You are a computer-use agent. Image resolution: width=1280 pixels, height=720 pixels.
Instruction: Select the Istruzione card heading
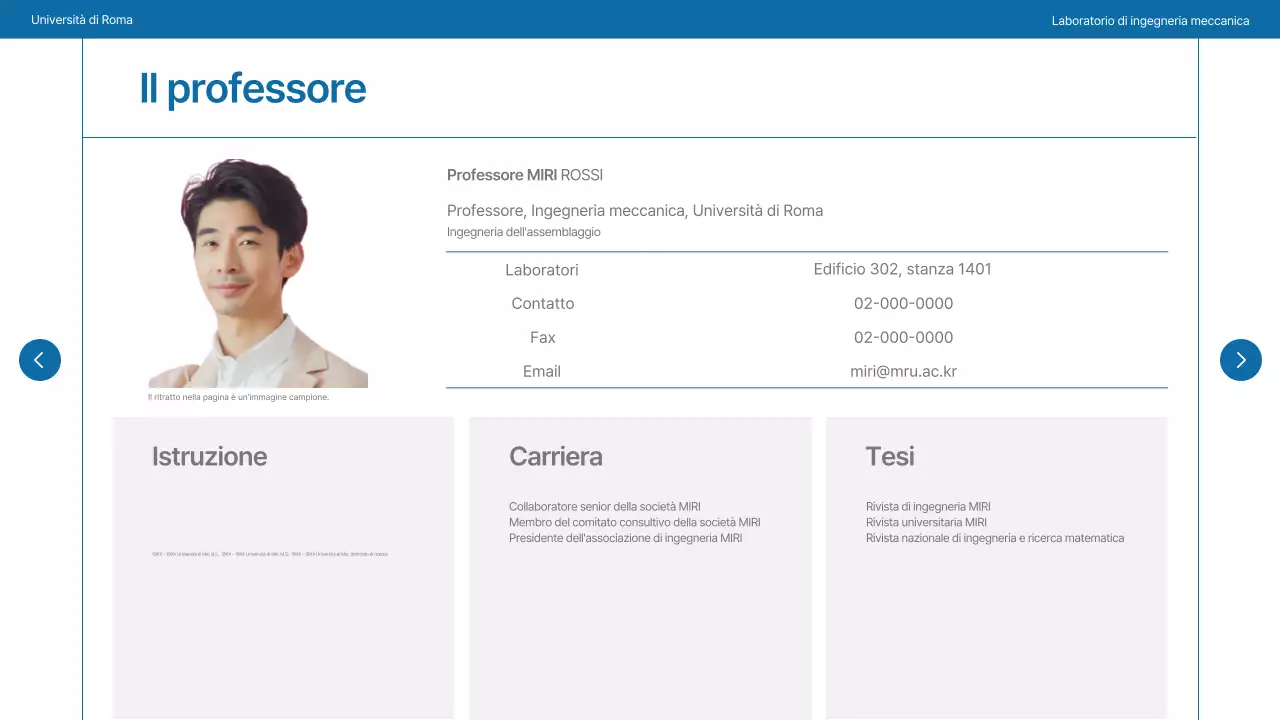[210, 457]
